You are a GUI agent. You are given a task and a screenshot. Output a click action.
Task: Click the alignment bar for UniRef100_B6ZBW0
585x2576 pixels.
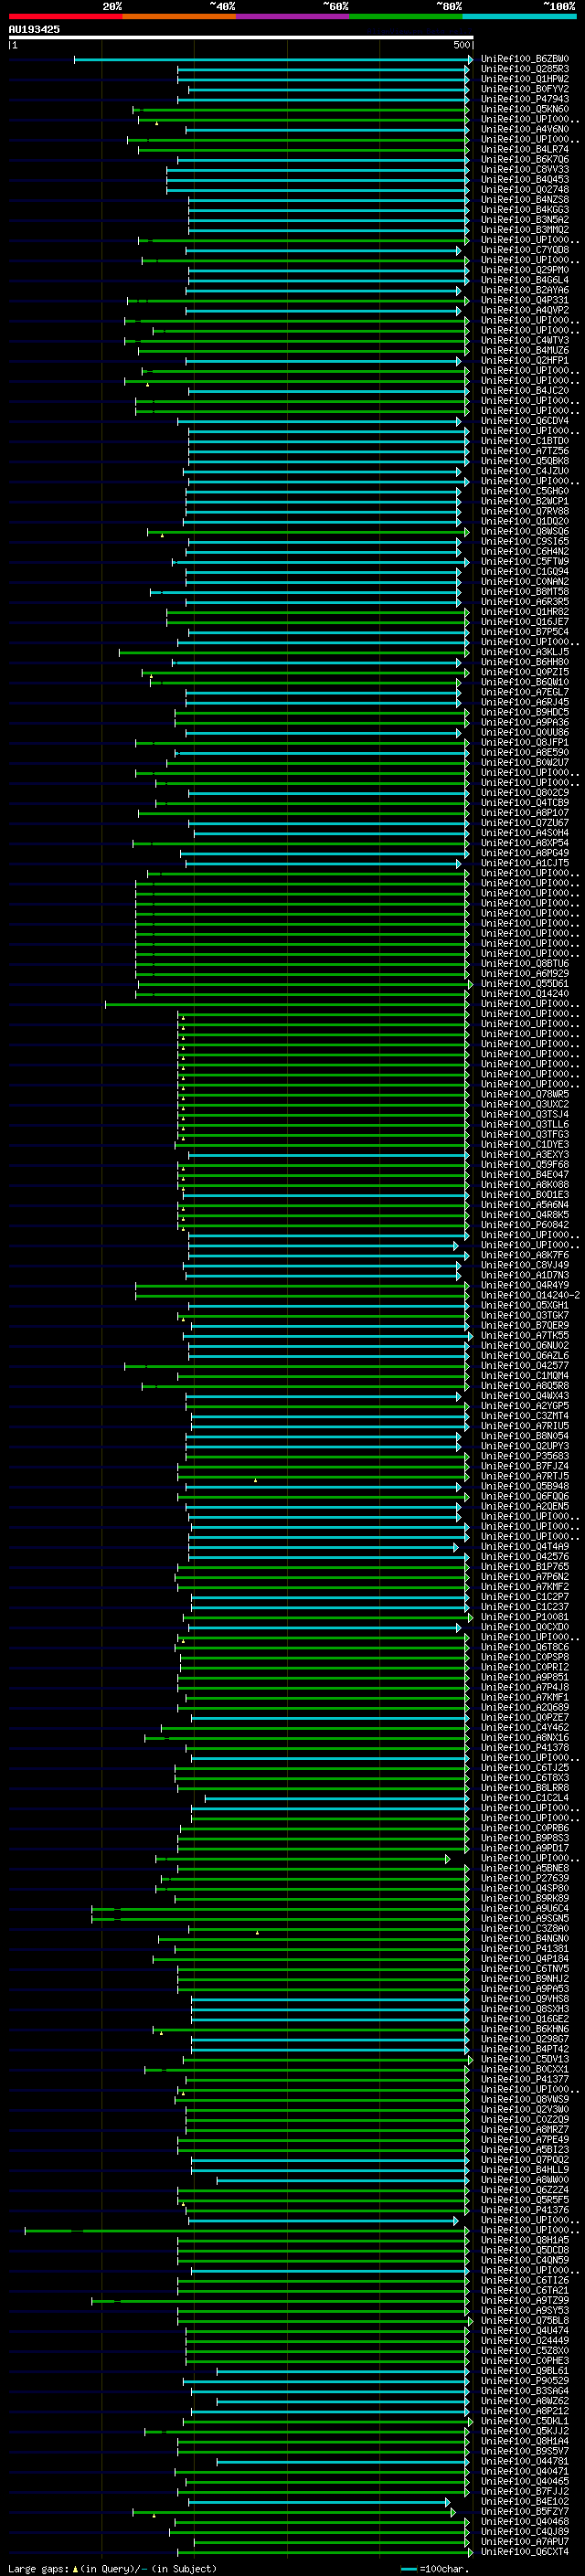click(x=273, y=60)
